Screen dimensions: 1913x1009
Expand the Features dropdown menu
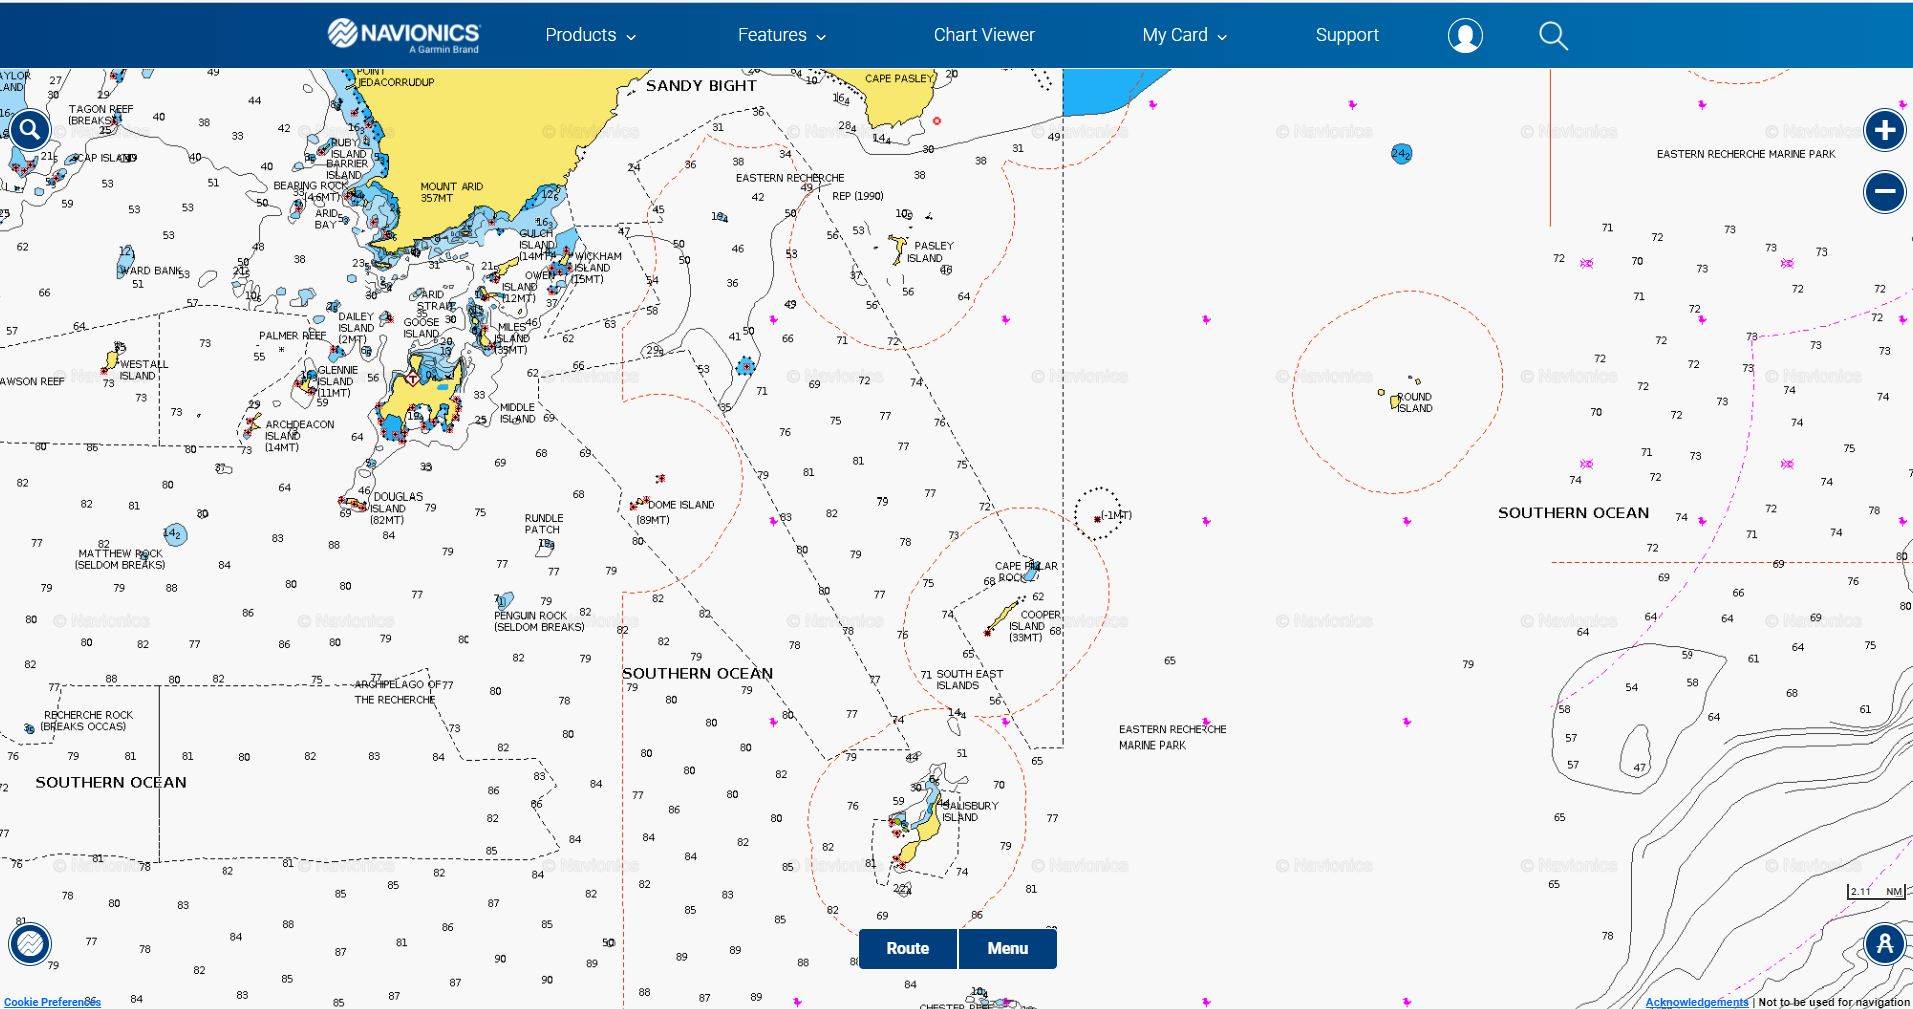click(x=781, y=35)
